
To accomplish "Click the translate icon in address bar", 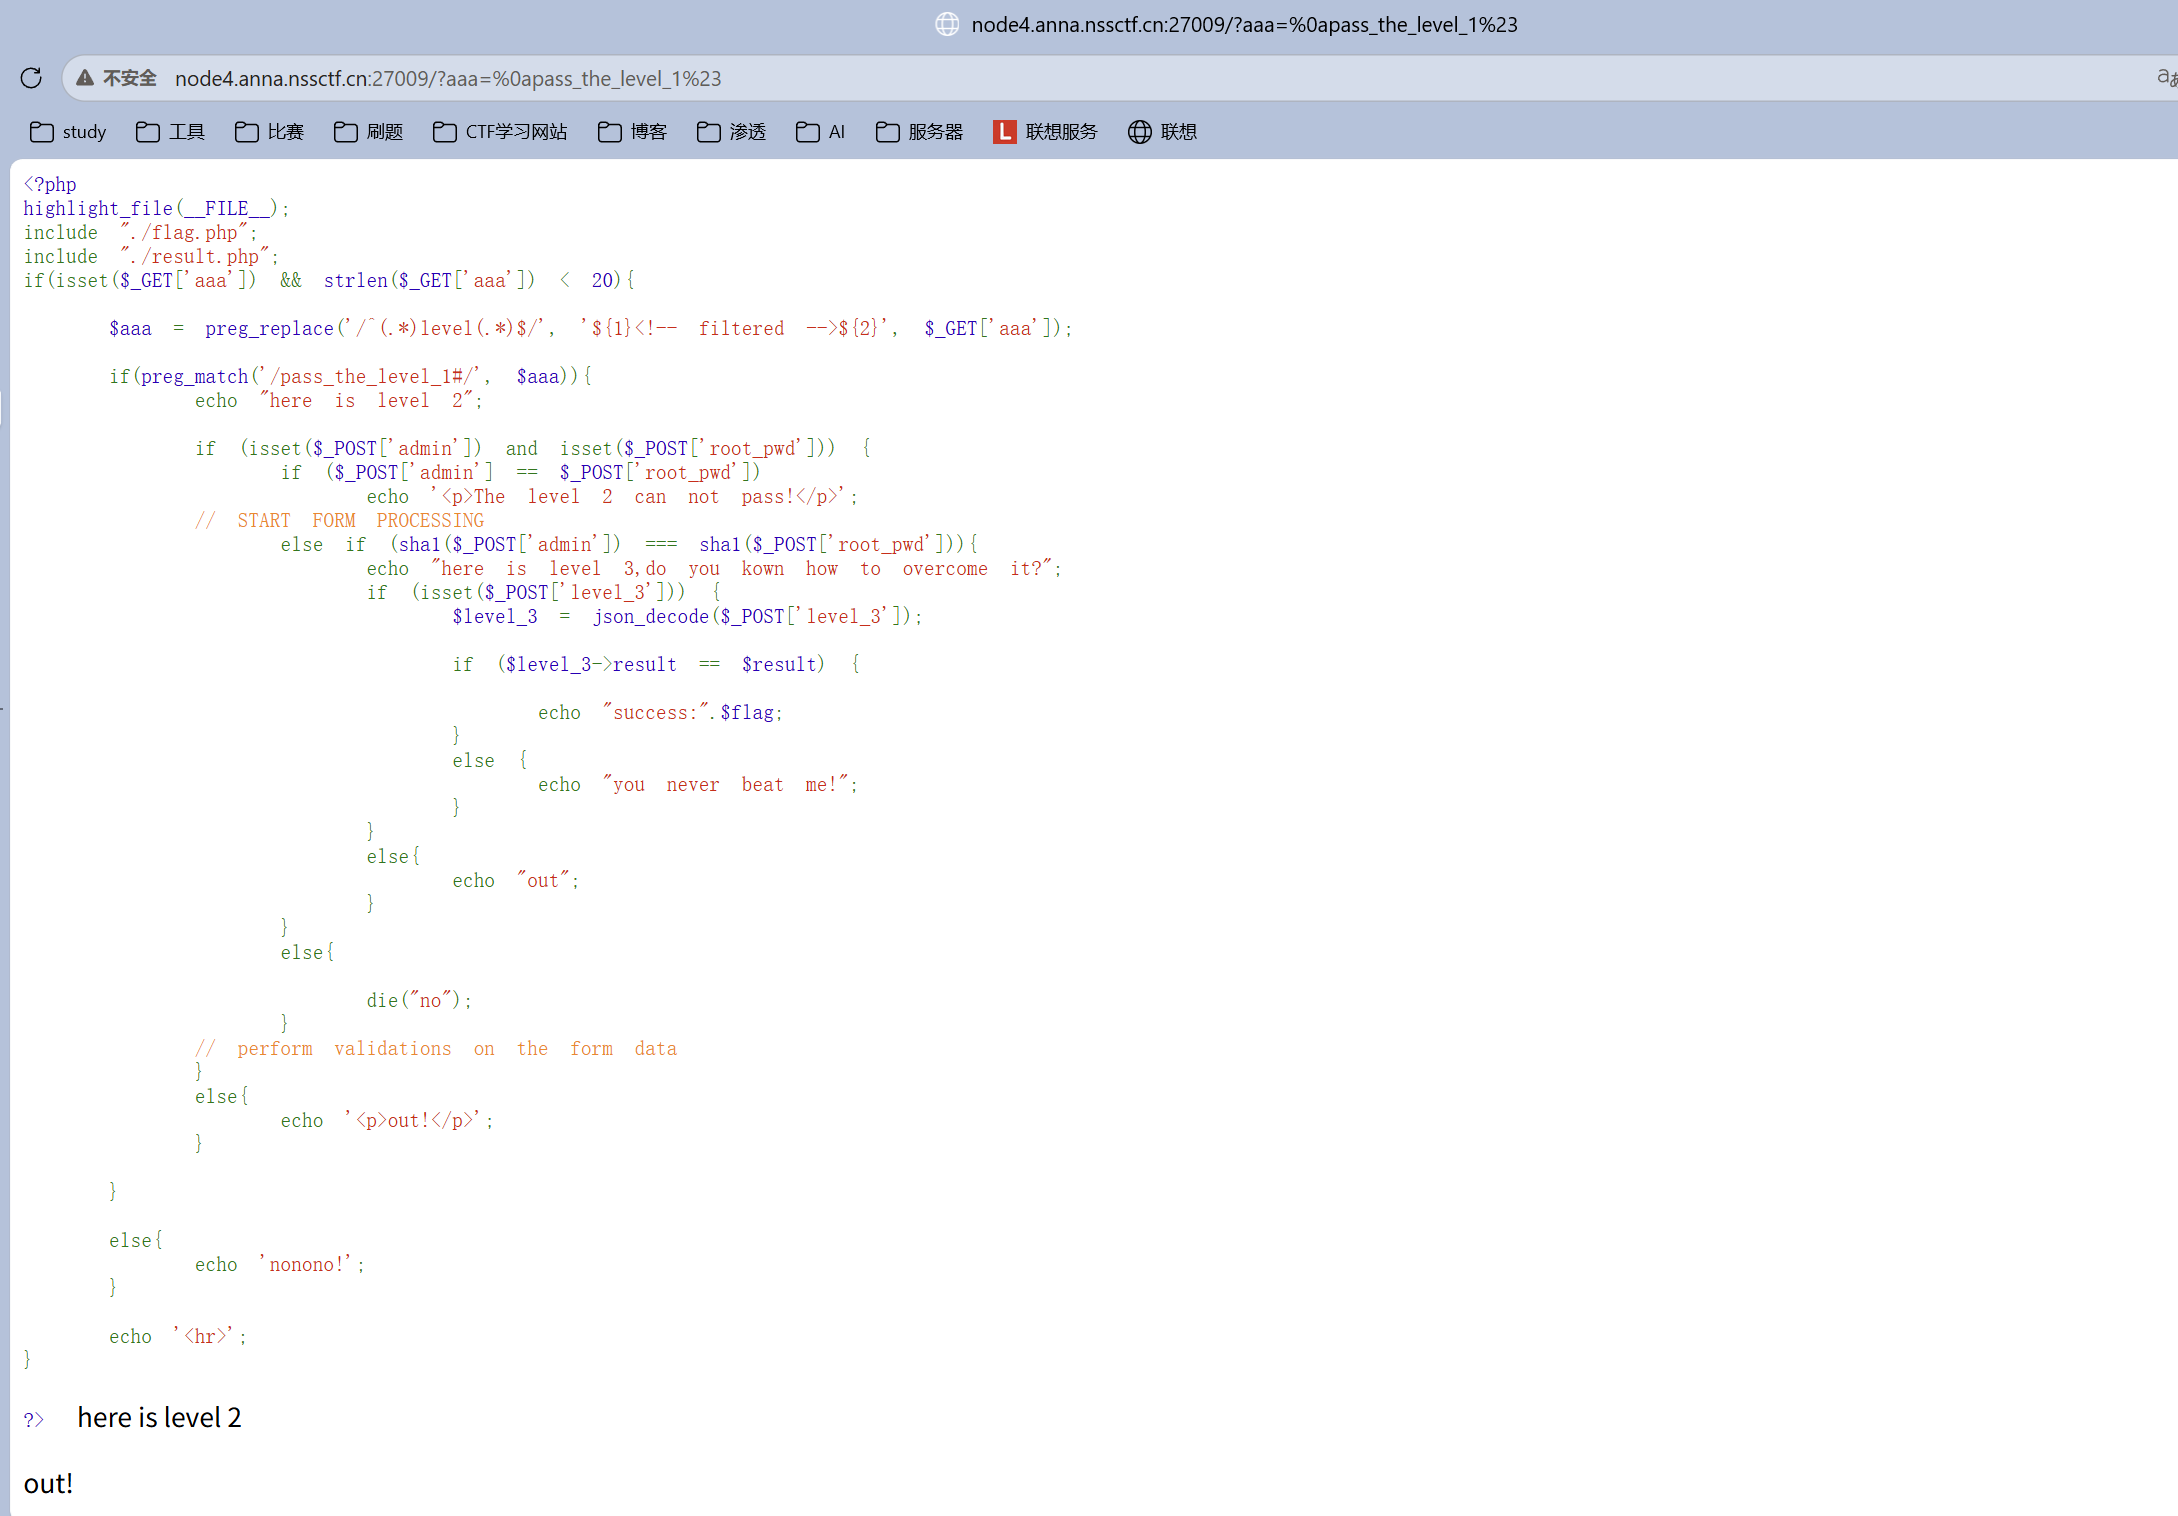I will (x=2166, y=78).
